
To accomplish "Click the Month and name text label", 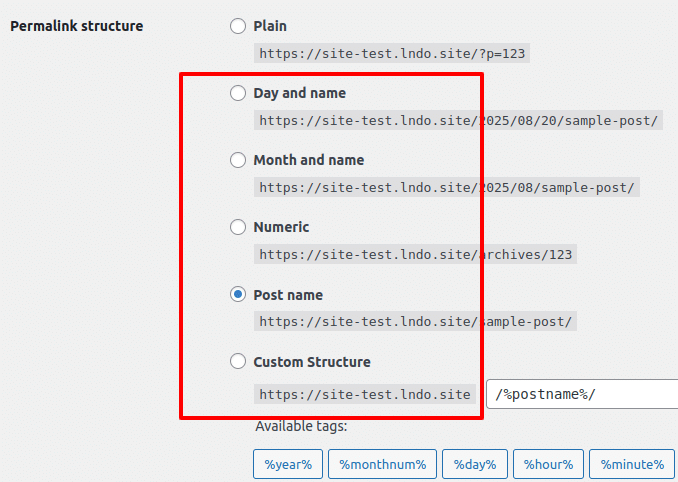I will 309,160.
